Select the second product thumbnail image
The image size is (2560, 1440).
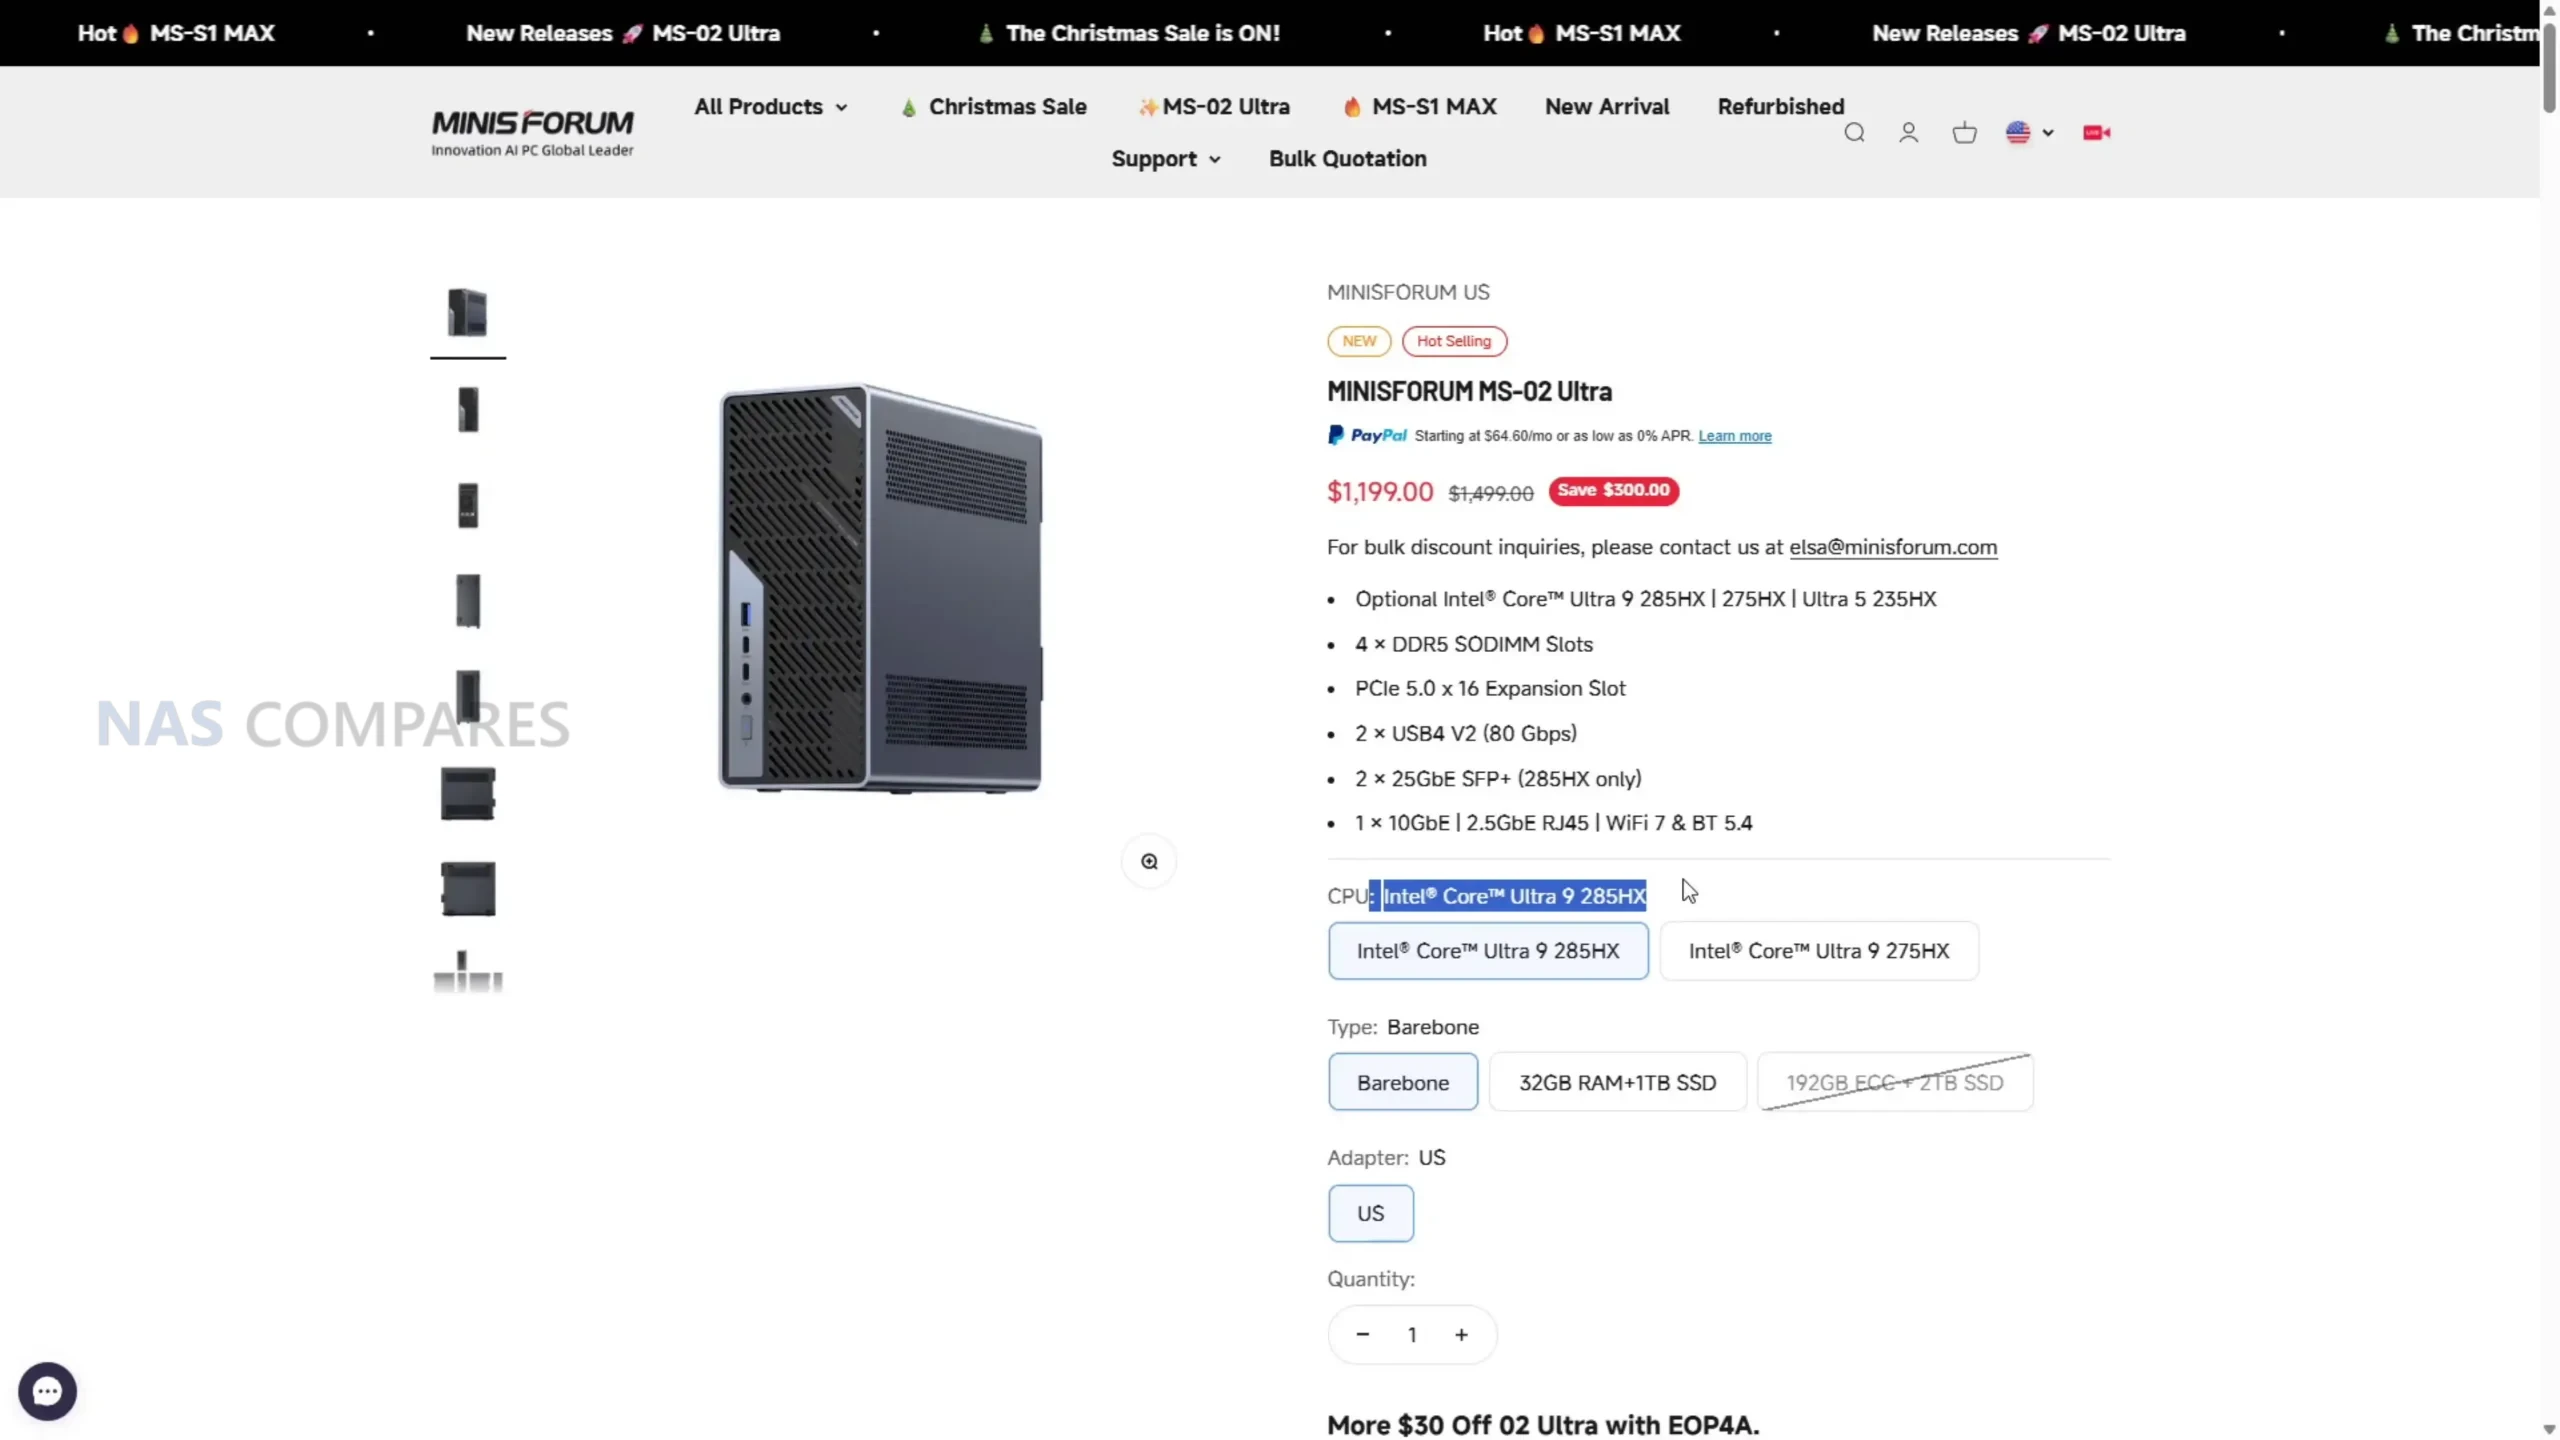(x=468, y=409)
